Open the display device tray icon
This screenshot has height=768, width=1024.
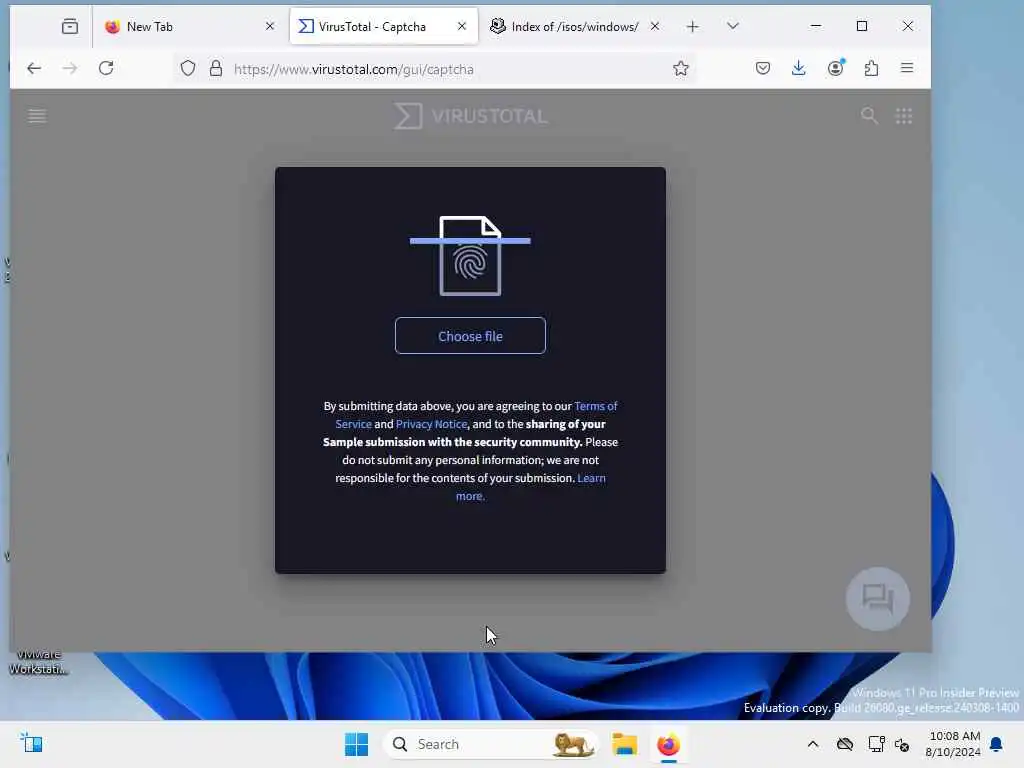tap(876, 744)
